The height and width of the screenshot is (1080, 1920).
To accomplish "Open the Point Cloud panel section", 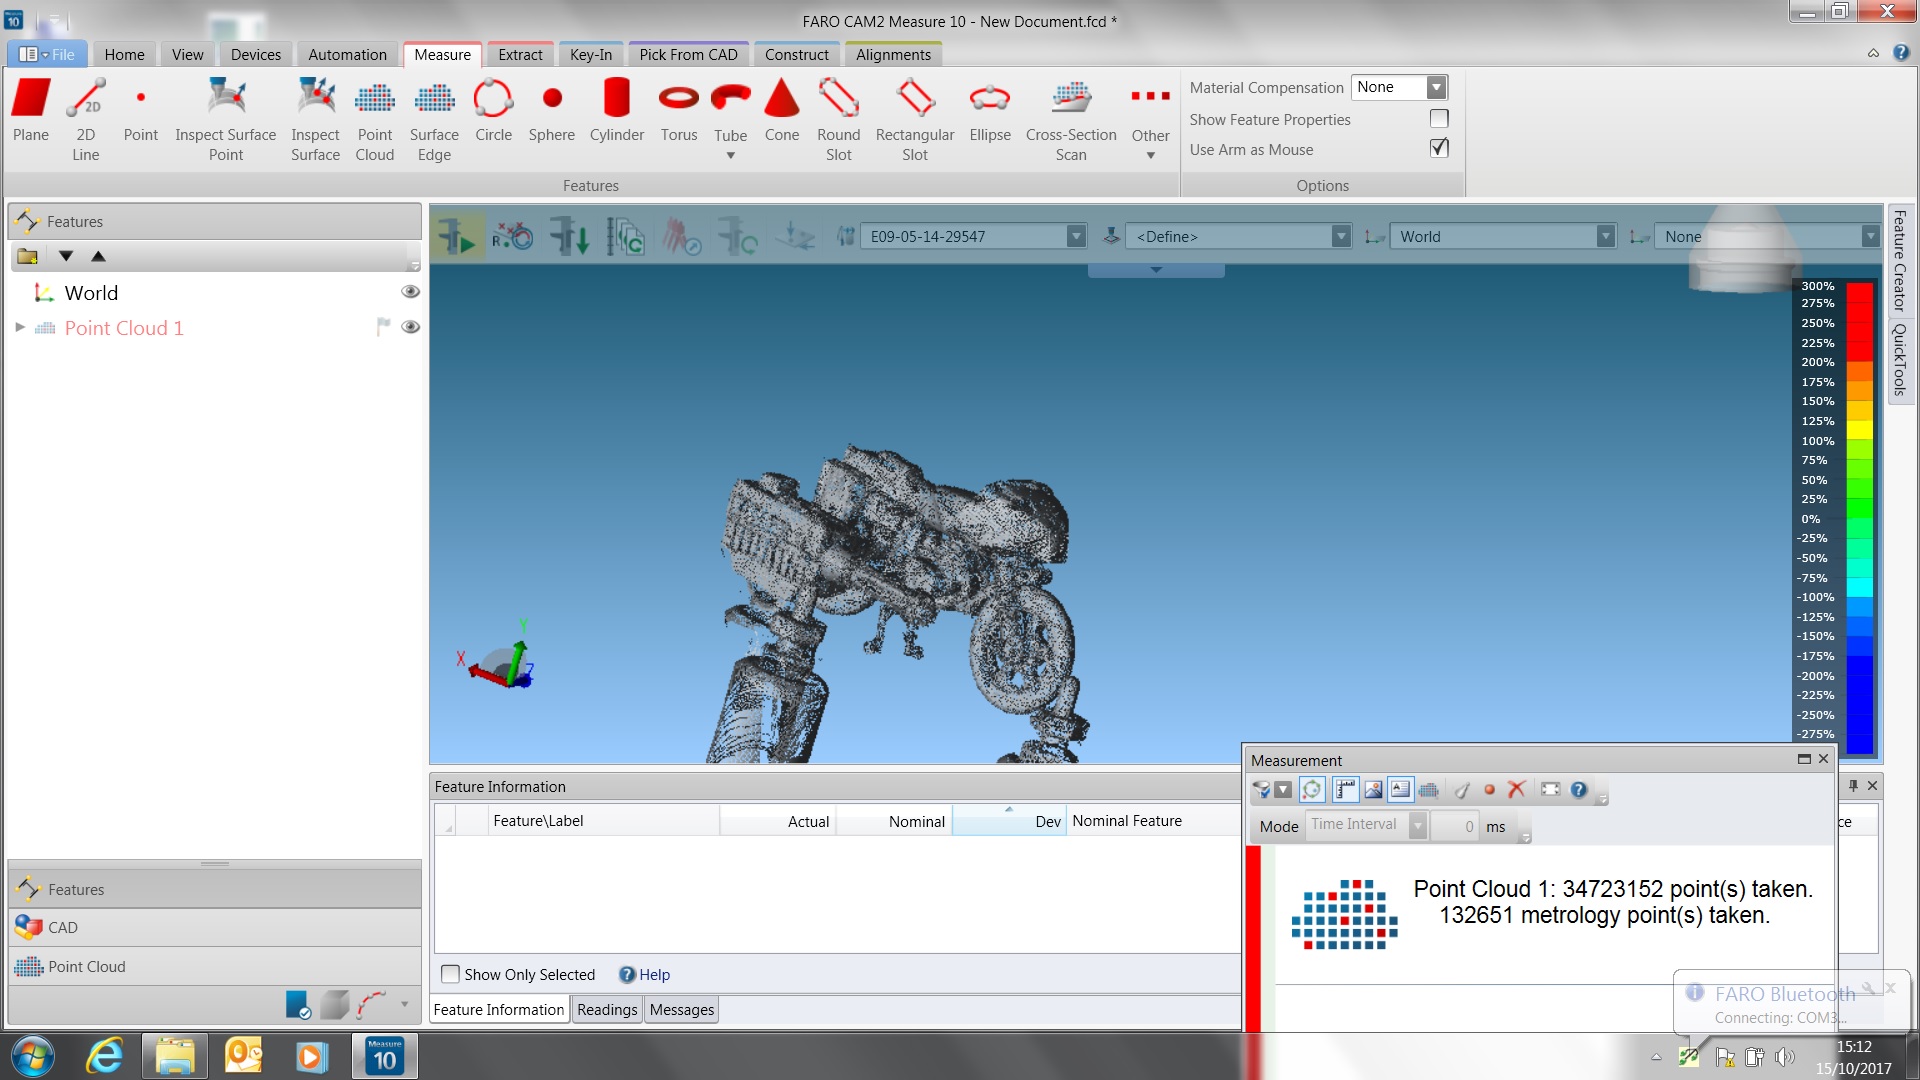I will tap(215, 966).
